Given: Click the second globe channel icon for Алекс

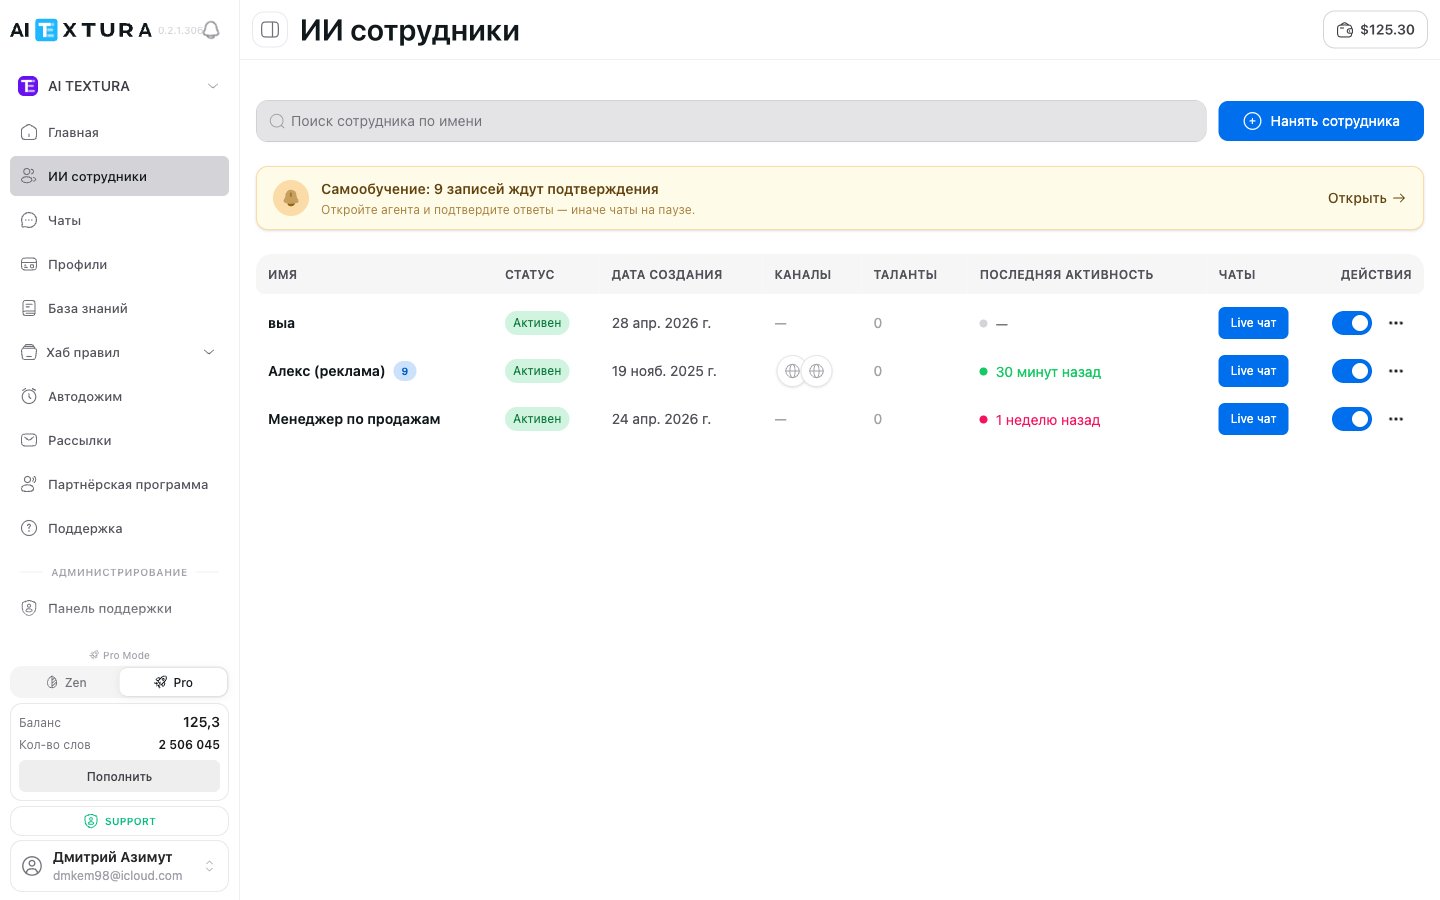Looking at the screenshot, I should click(817, 371).
